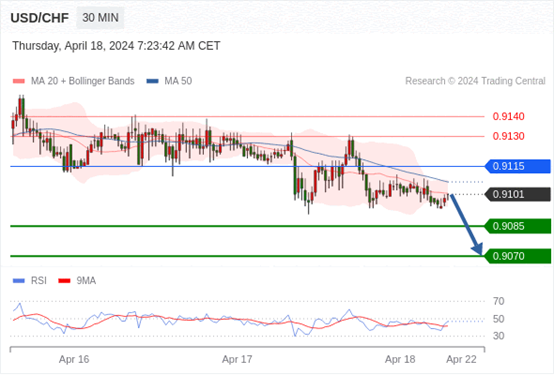Image resolution: width=554 pixels, height=375 pixels.
Task: Click the MA 20 + Bollinger Bands swatch
Action: click(x=19, y=81)
